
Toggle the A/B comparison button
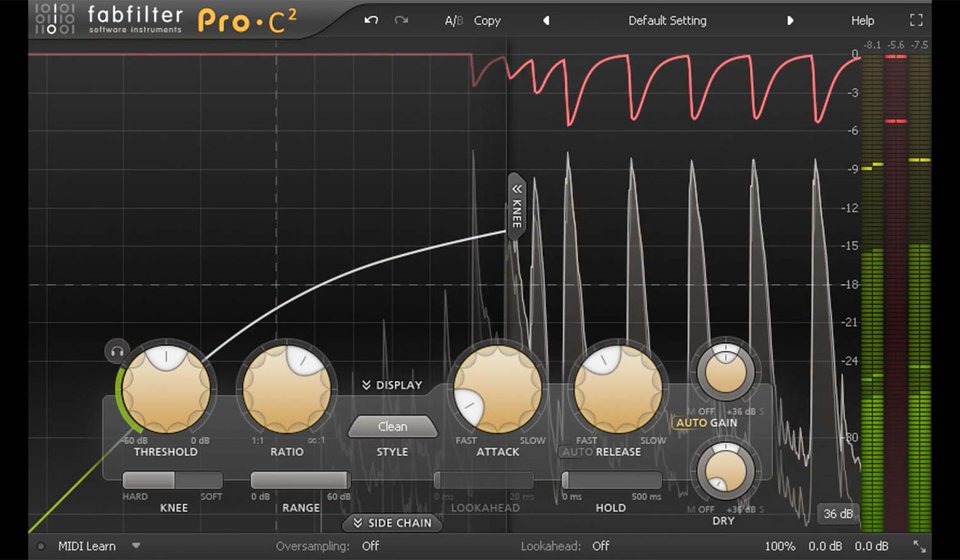point(454,21)
